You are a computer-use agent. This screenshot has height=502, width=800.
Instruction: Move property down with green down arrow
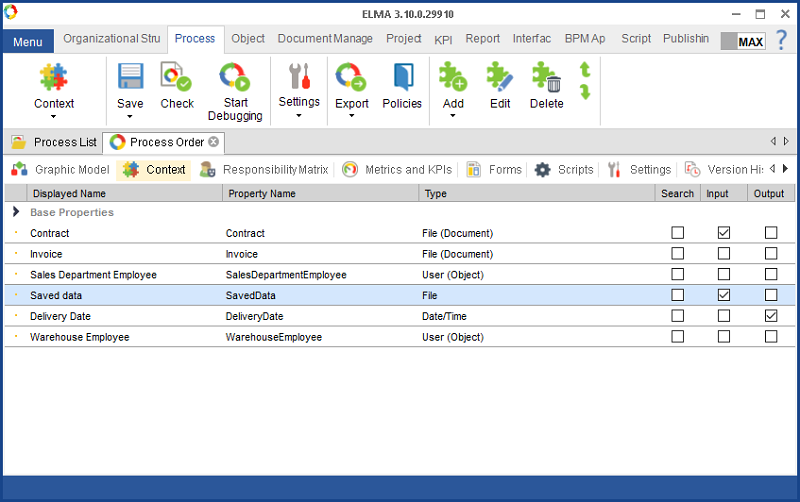pos(585,92)
